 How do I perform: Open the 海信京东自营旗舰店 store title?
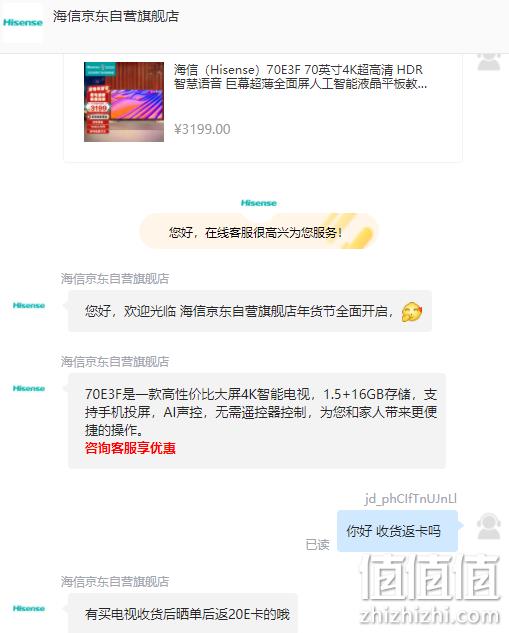(116, 16)
